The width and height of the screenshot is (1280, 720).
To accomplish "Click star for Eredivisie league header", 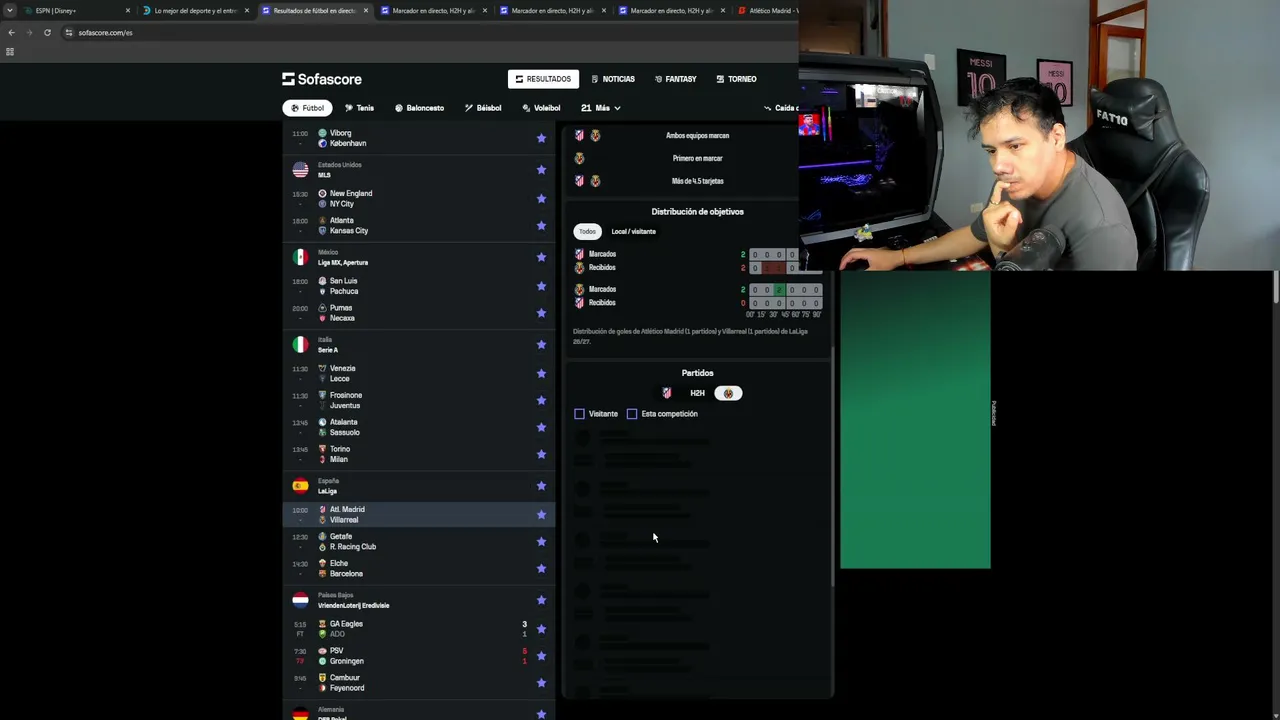I will coord(541,600).
